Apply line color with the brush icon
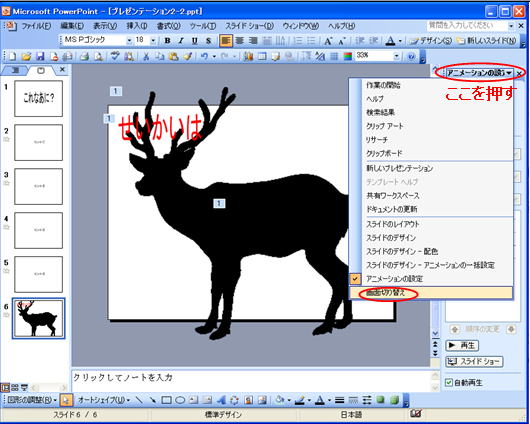The height and width of the screenshot is (424, 530). tap(299, 400)
